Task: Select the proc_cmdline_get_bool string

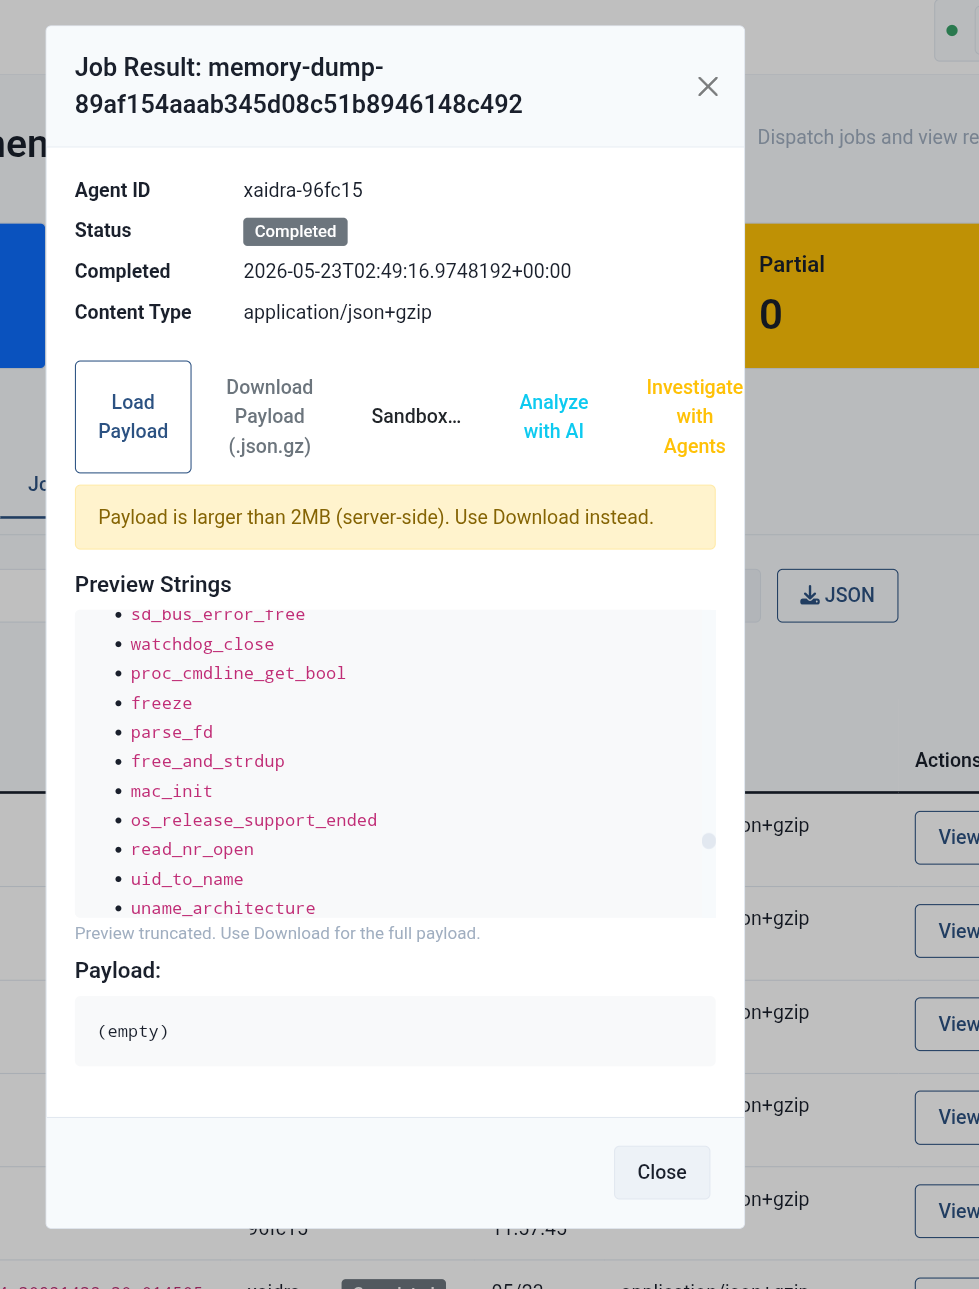Action: (238, 673)
